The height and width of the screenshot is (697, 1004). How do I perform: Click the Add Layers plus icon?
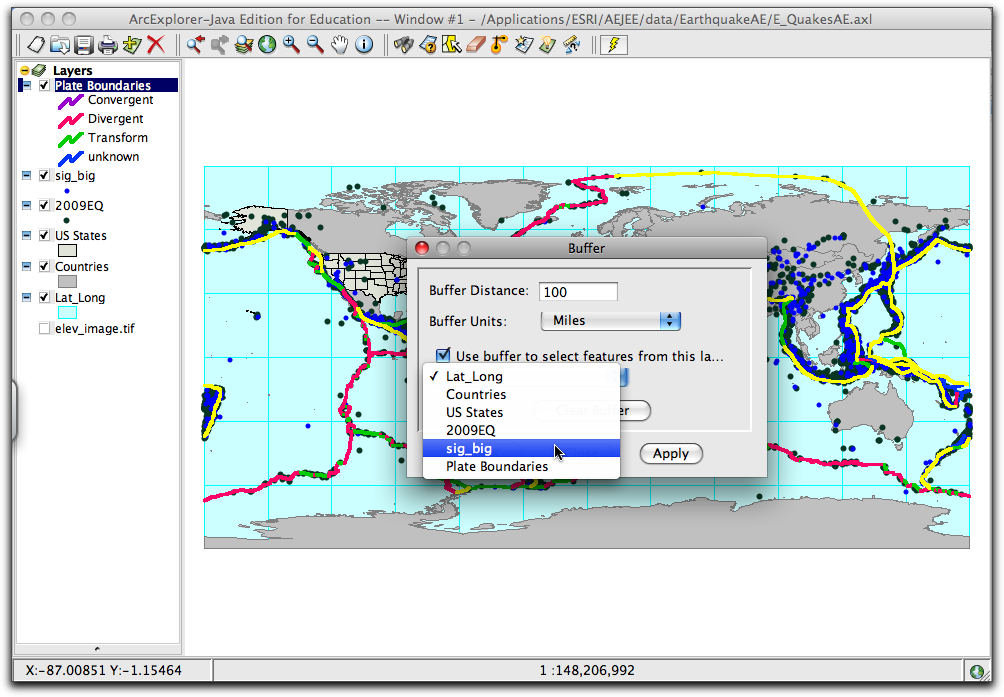pyautogui.click(x=132, y=45)
